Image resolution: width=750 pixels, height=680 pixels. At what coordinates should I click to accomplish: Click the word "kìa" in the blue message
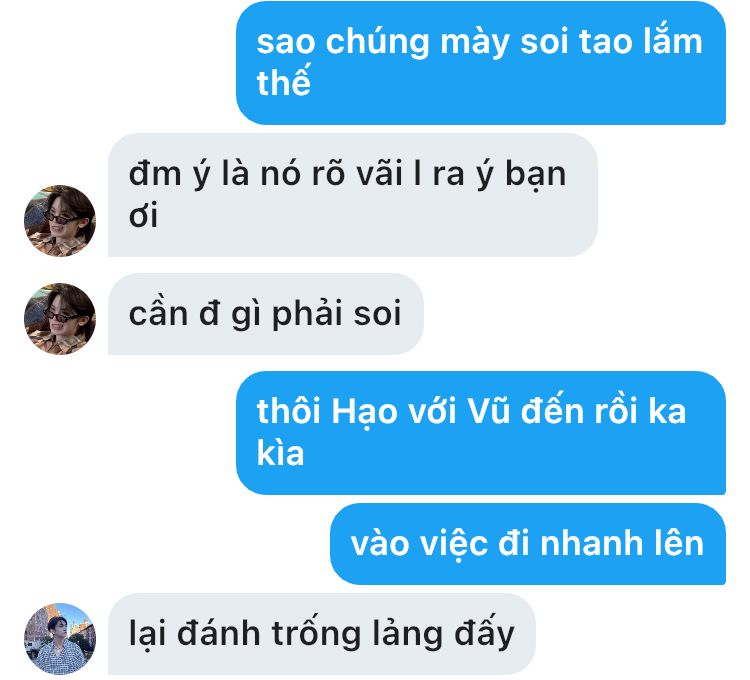(x=280, y=452)
